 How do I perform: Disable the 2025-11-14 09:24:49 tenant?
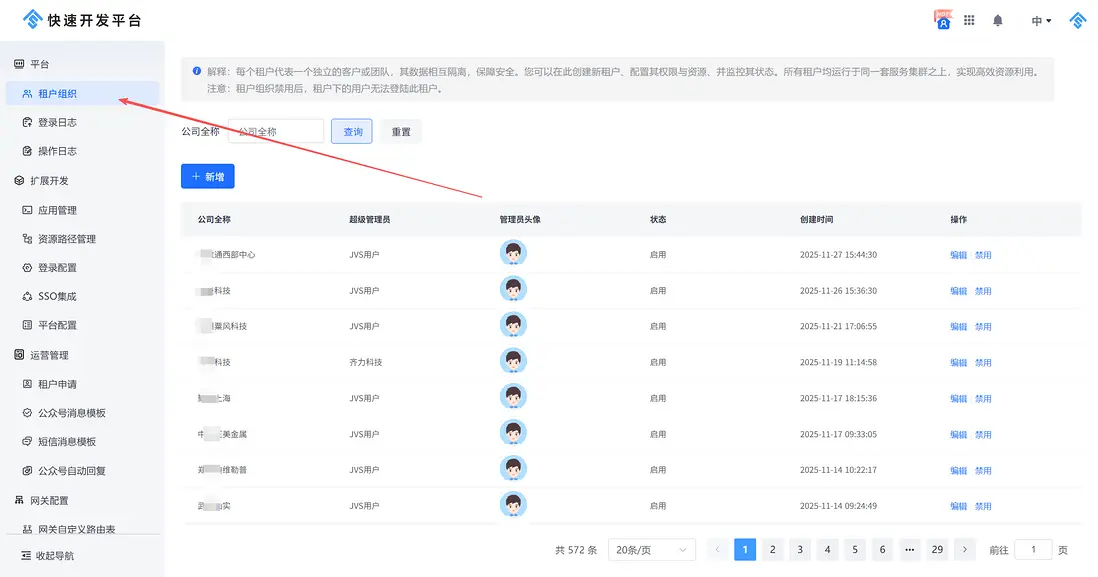(983, 506)
